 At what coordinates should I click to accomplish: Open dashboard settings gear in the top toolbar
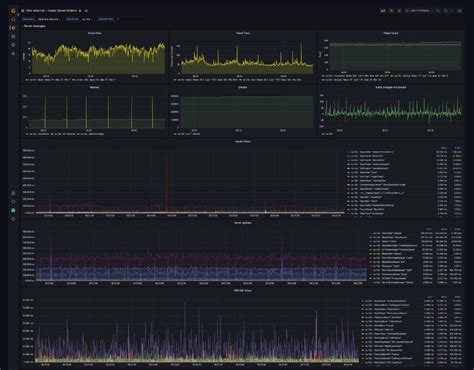click(399, 11)
